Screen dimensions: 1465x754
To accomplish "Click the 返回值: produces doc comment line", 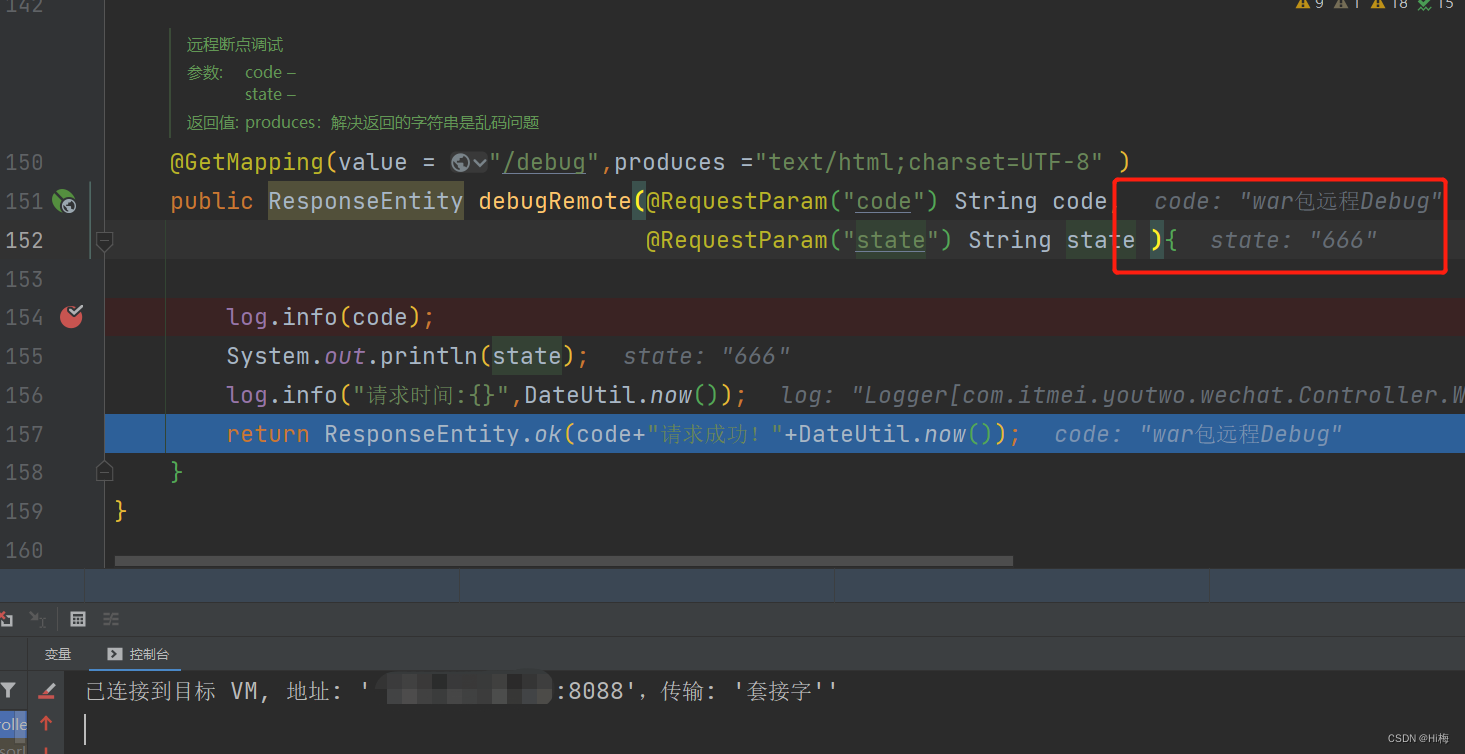I will 363,123.
